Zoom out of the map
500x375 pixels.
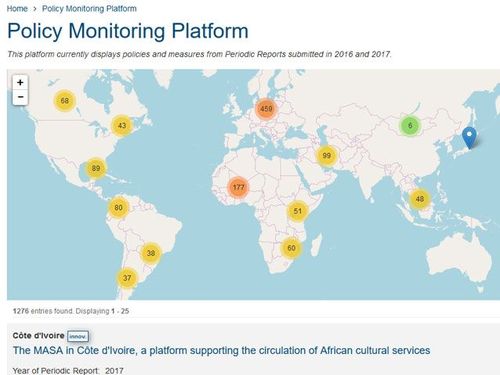20,97
